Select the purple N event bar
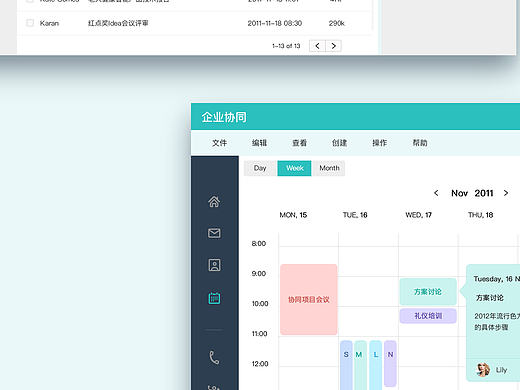The height and width of the screenshot is (390, 520). (390, 363)
